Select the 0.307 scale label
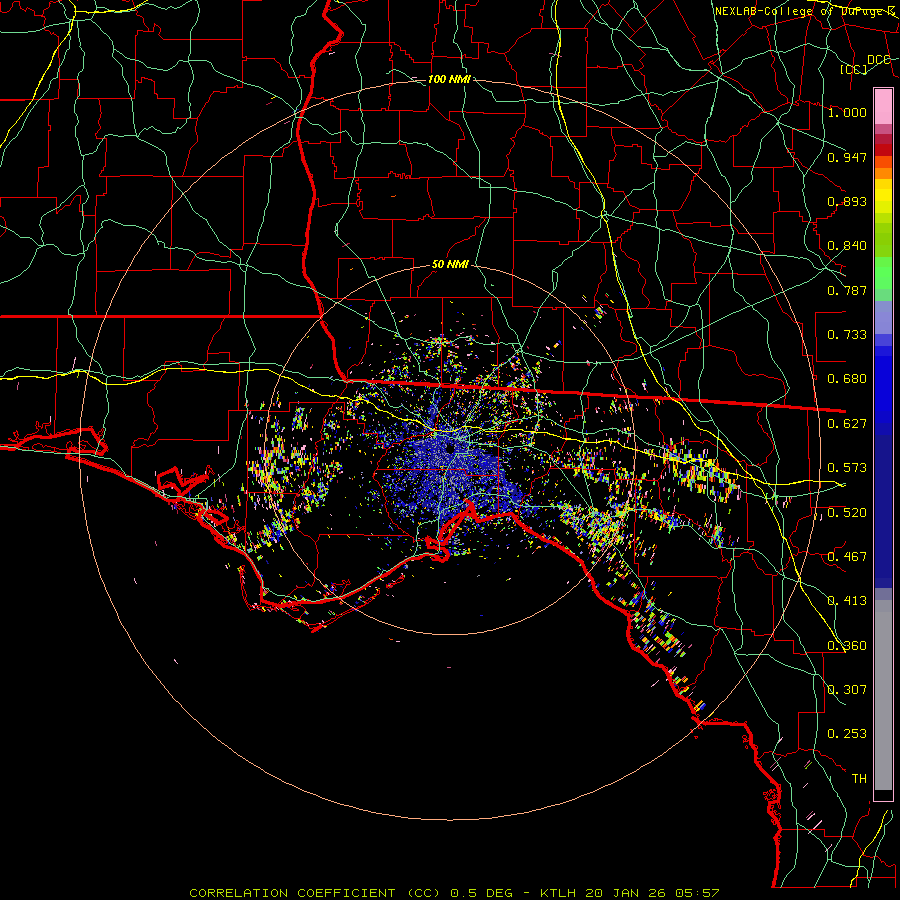900x900 pixels. [847, 690]
